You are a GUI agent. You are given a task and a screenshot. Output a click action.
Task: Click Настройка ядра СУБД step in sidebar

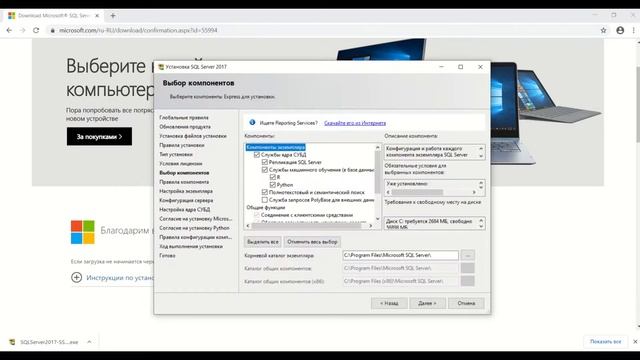[184, 209]
